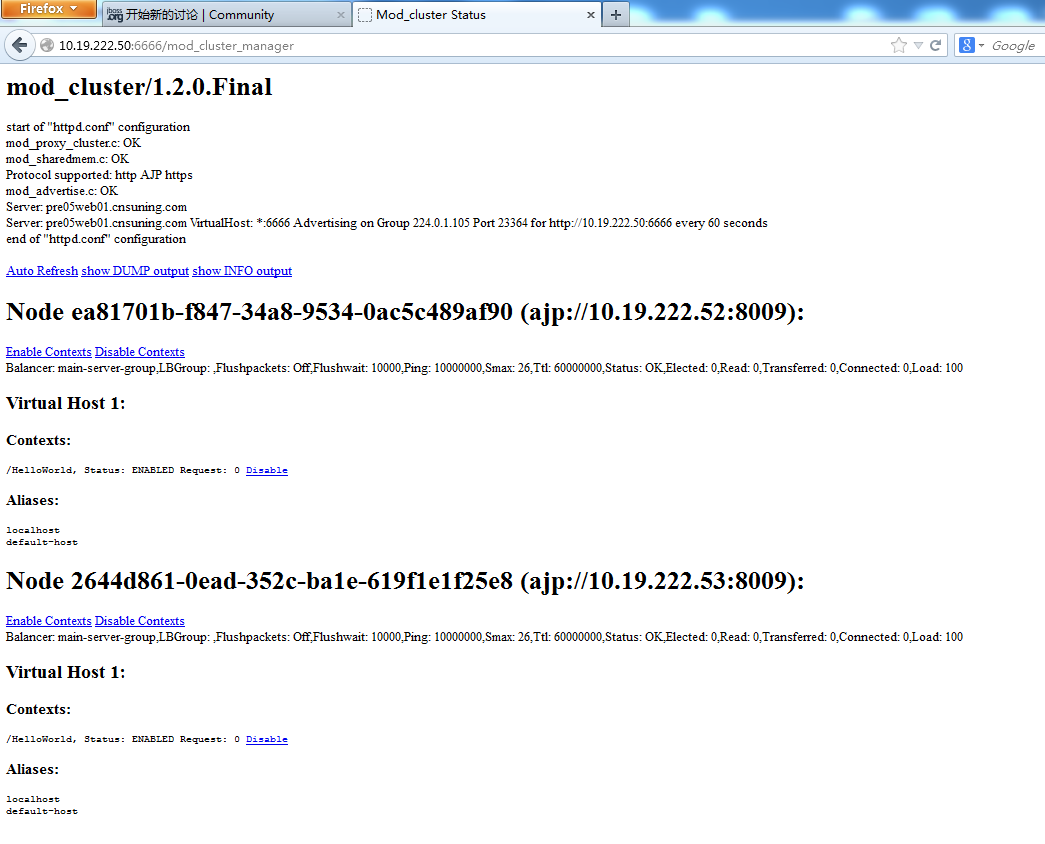
Task: Click 'default-host' alias under node 10.19.222.53
Action: pos(42,811)
